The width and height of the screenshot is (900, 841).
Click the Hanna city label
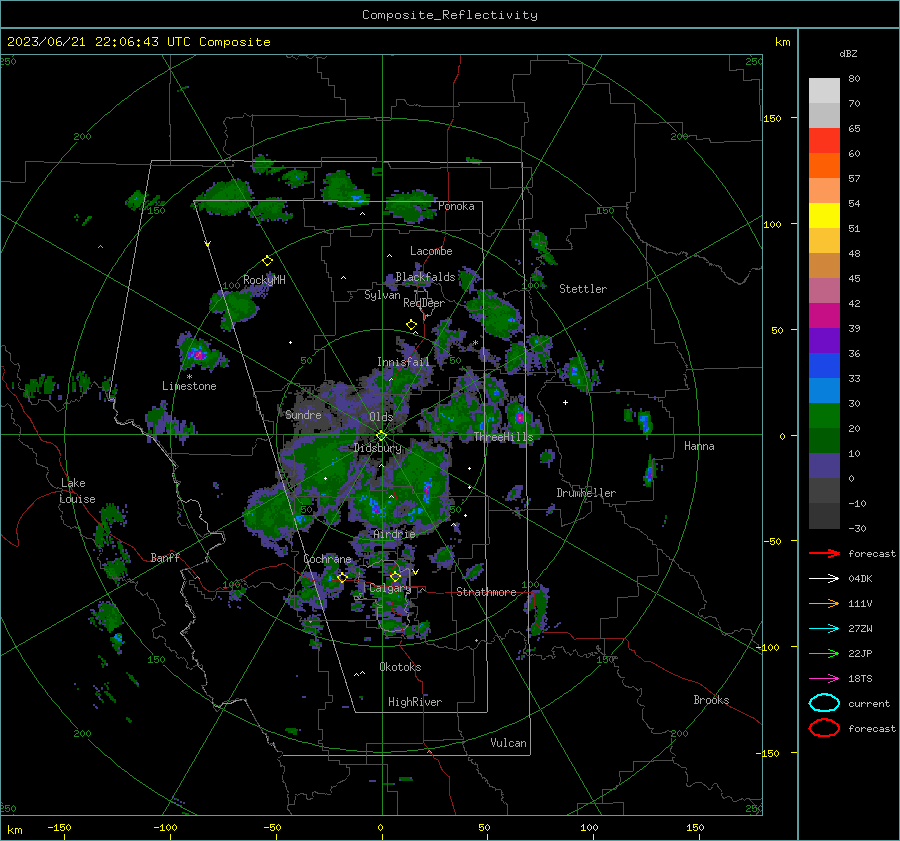point(699,446)
